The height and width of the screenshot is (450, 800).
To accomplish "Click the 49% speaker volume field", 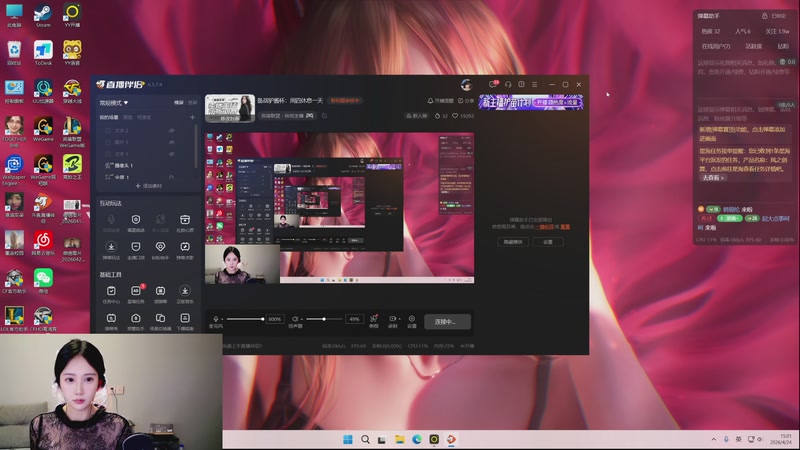I will point(354,319).
